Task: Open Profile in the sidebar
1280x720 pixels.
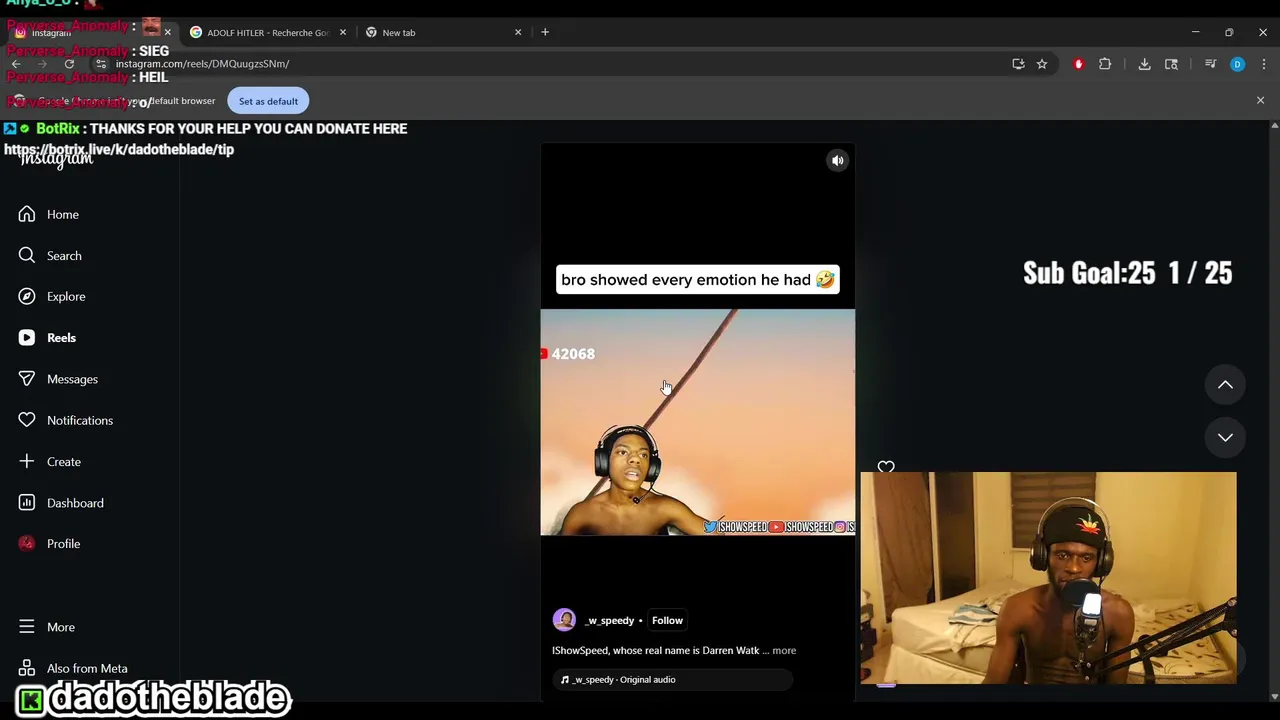Action: [x=48, y=544]
